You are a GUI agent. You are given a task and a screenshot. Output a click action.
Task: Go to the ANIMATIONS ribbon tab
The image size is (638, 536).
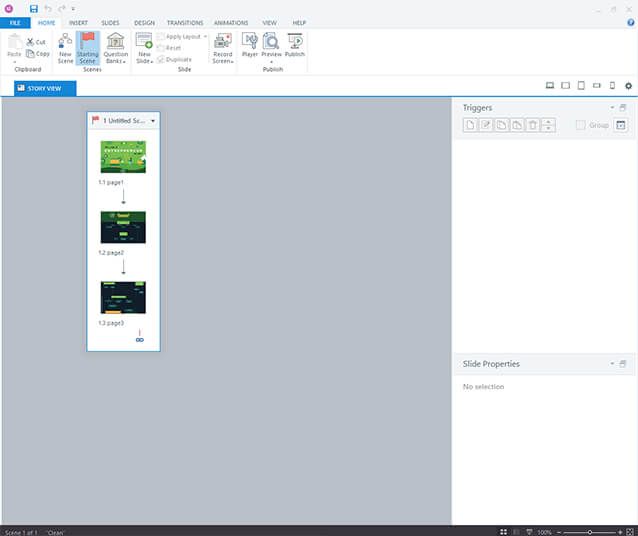(231, 23)
